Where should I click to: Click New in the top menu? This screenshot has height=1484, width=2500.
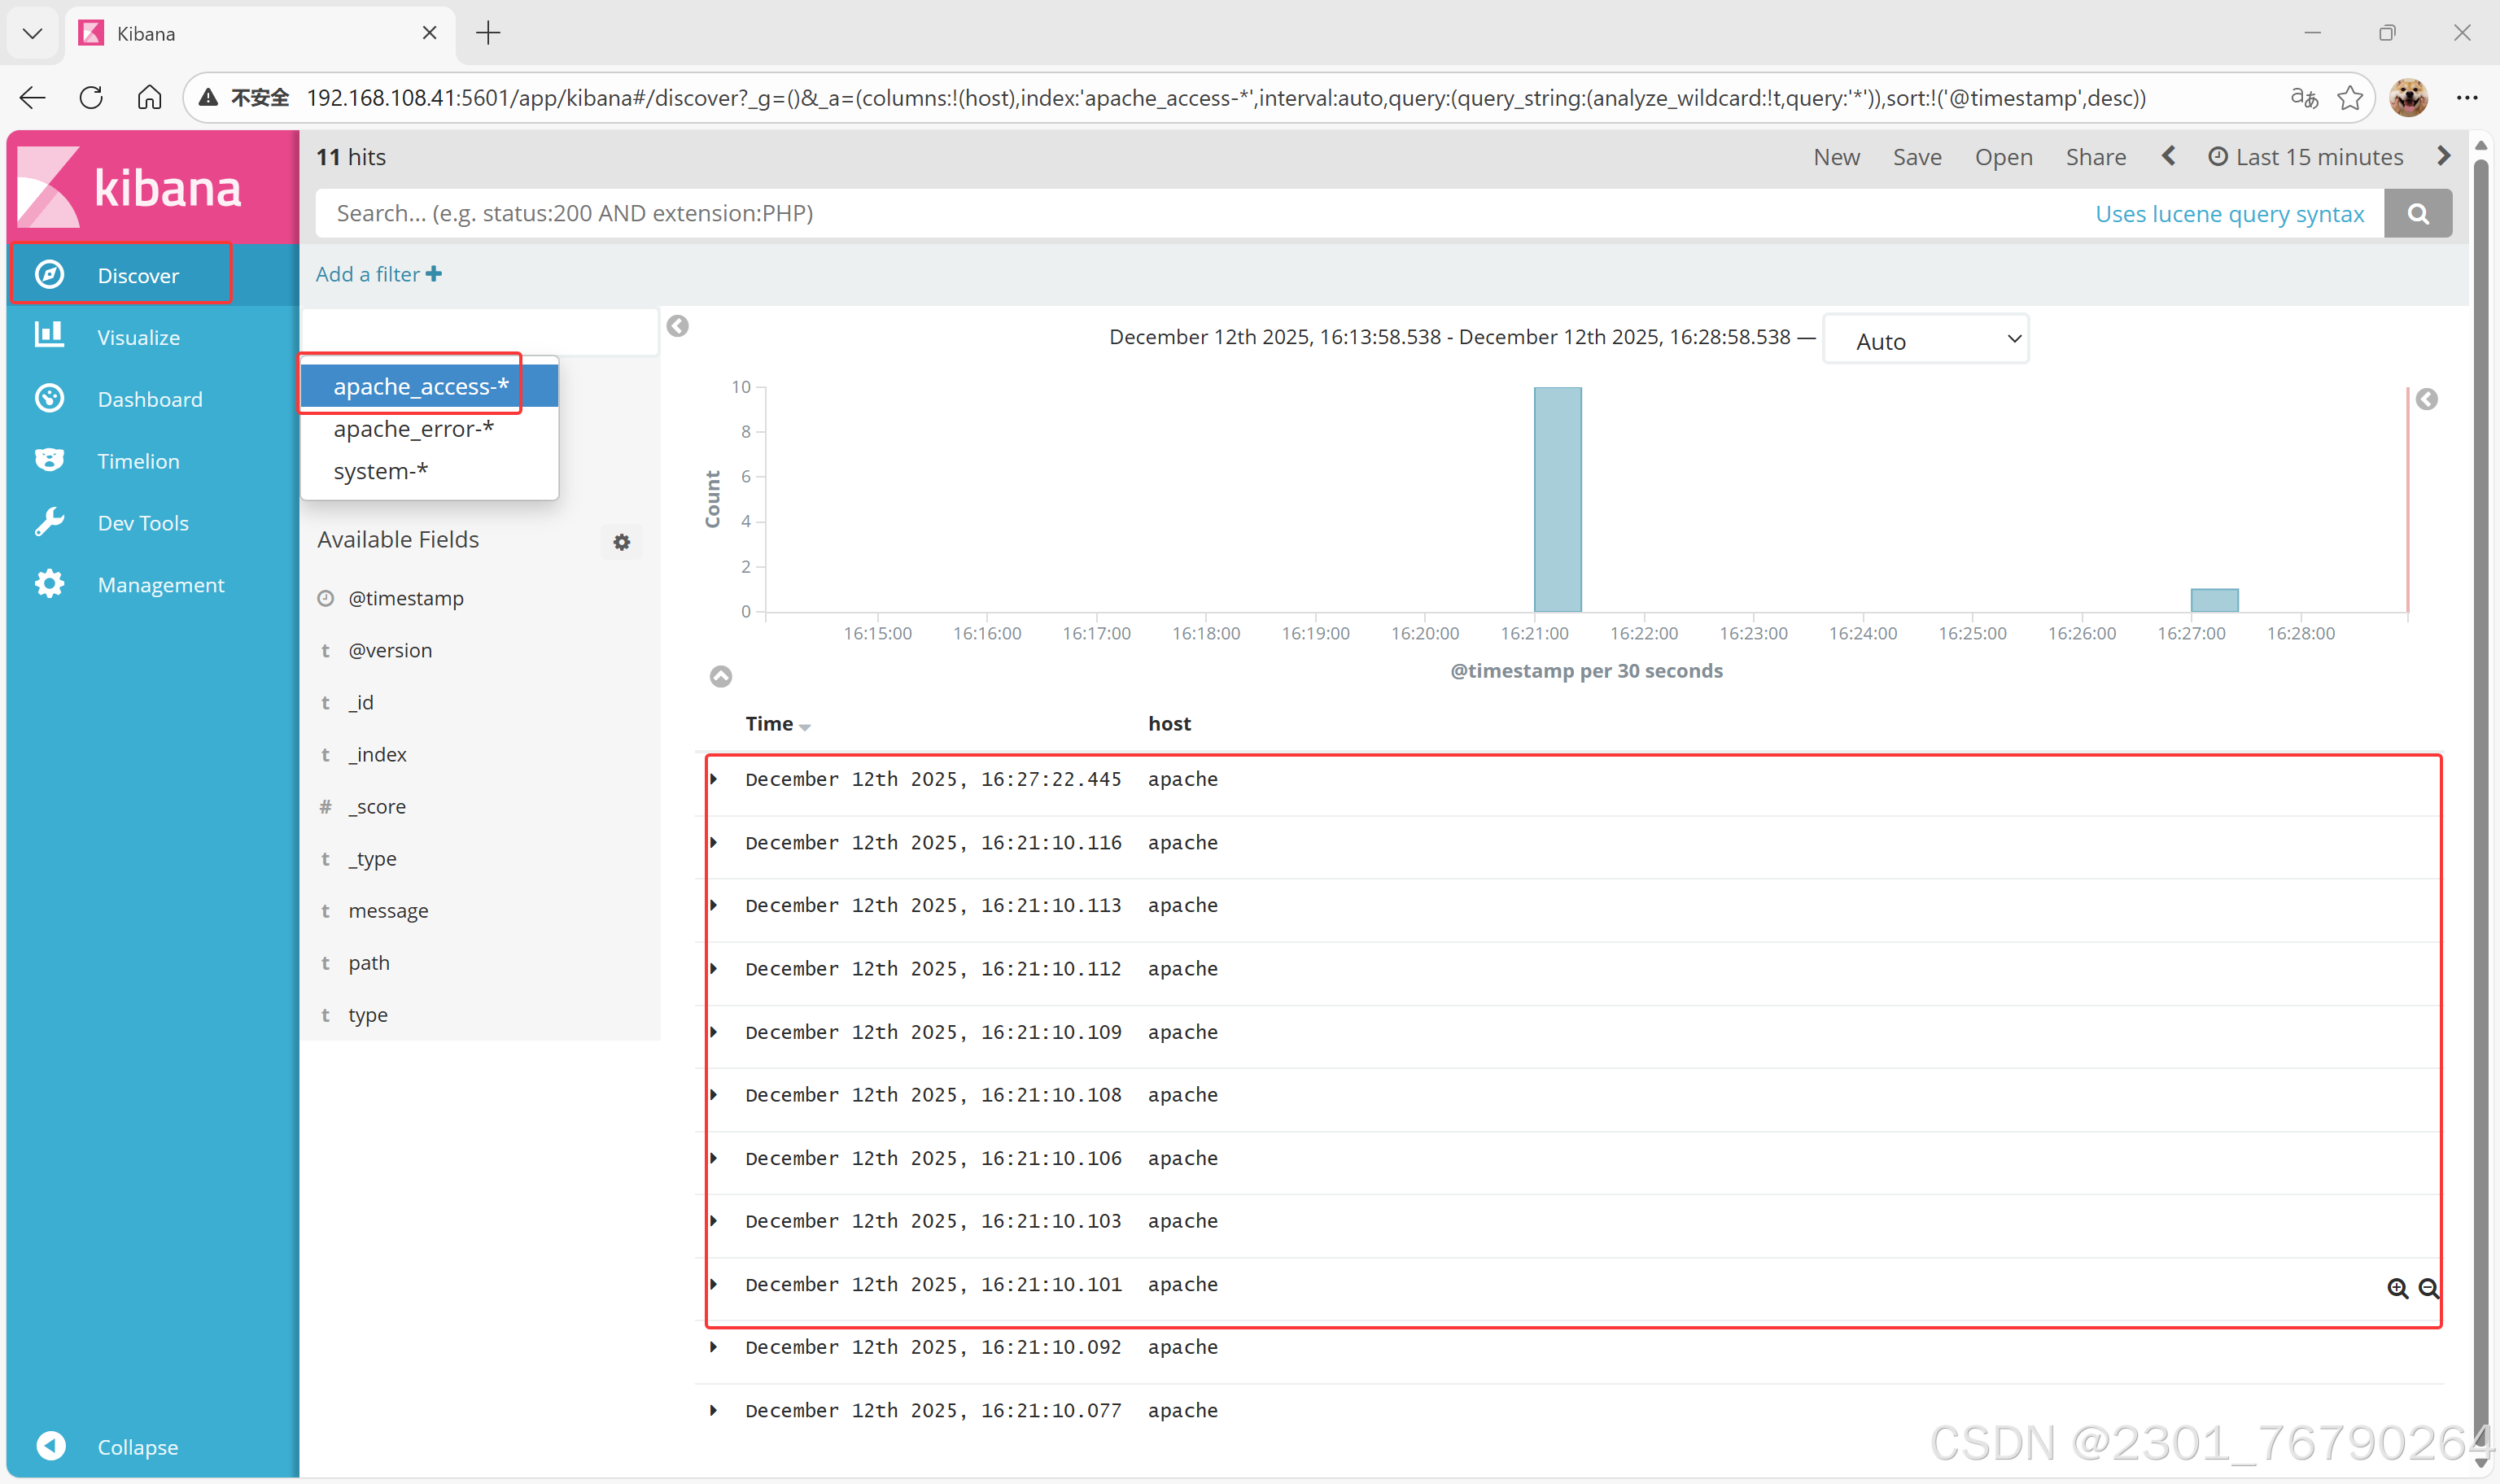[x=1836, y=157]
